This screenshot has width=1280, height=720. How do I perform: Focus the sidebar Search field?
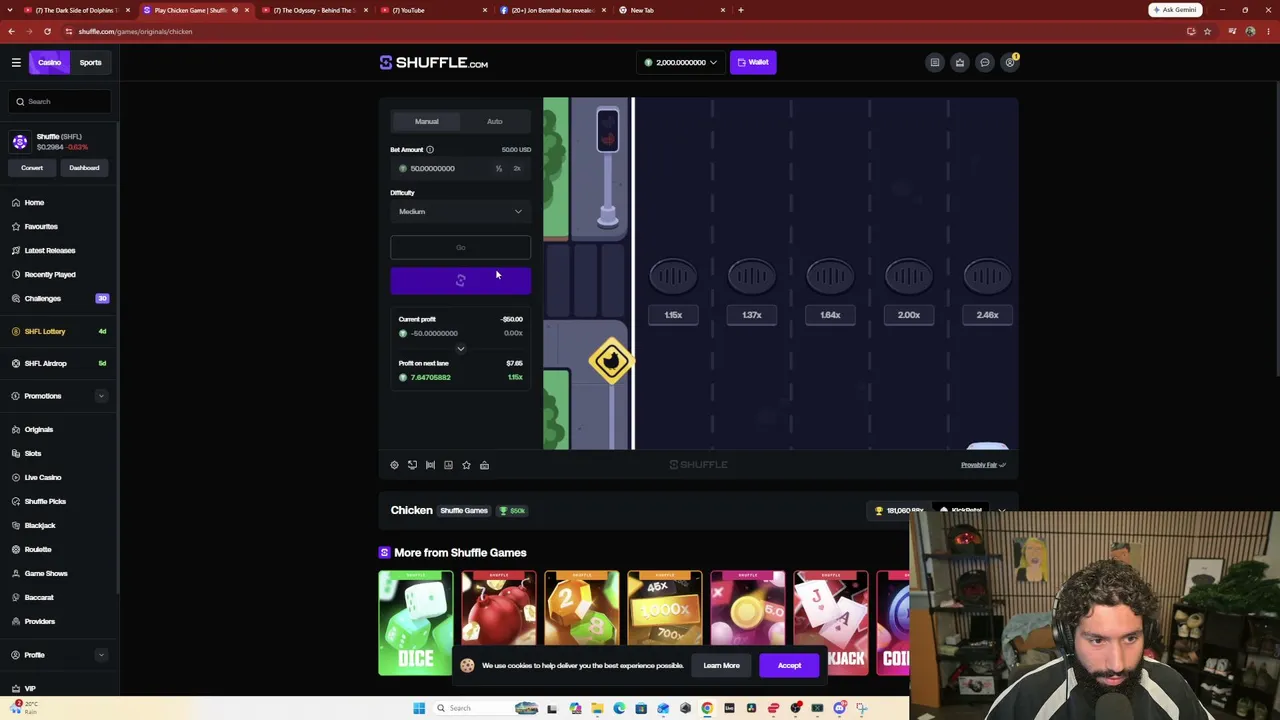(60, 101)
